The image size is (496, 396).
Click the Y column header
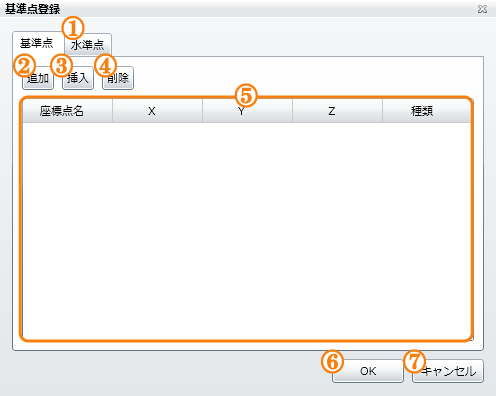[x=247, y=111]
